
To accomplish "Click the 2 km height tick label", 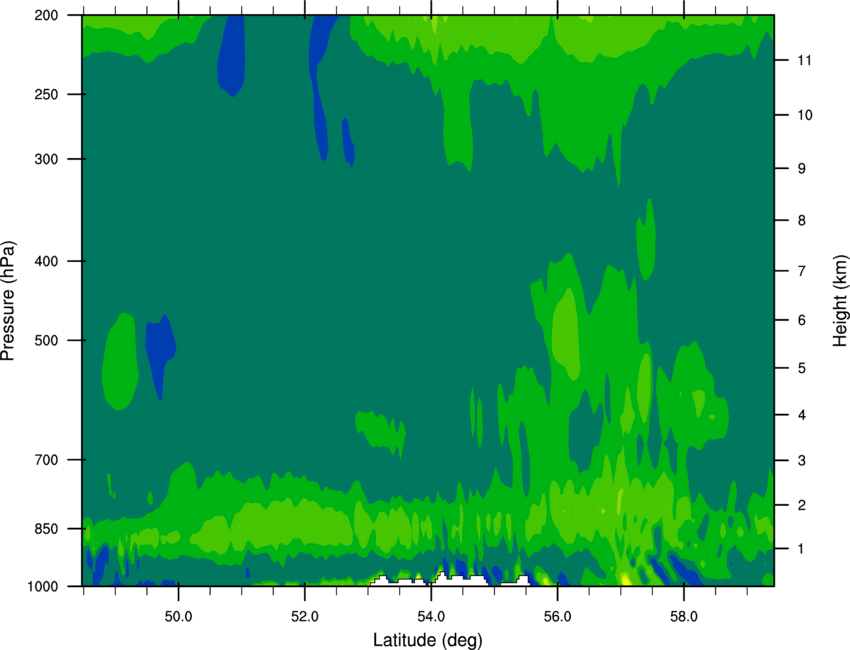I will click(x=802, y=505).
